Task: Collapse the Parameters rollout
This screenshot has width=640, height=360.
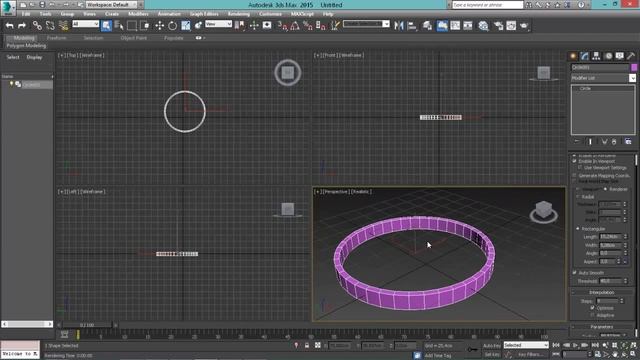Action: click(602, 327)
